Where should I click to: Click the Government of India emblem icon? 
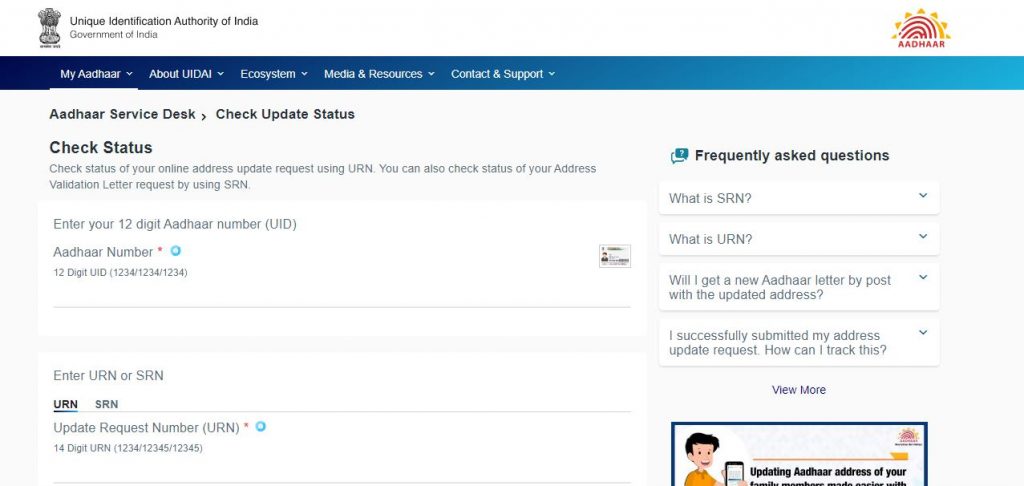pos(49,27)
